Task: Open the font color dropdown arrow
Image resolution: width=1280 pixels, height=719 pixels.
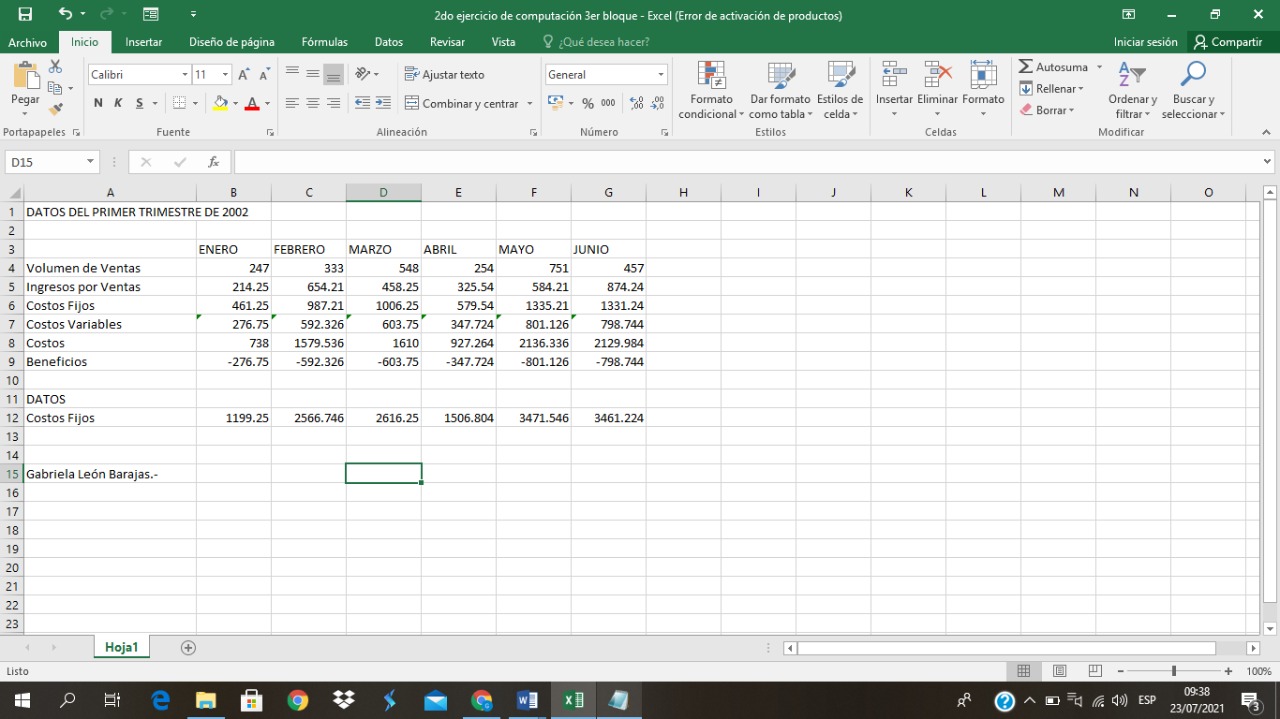Action: [267, 103]
